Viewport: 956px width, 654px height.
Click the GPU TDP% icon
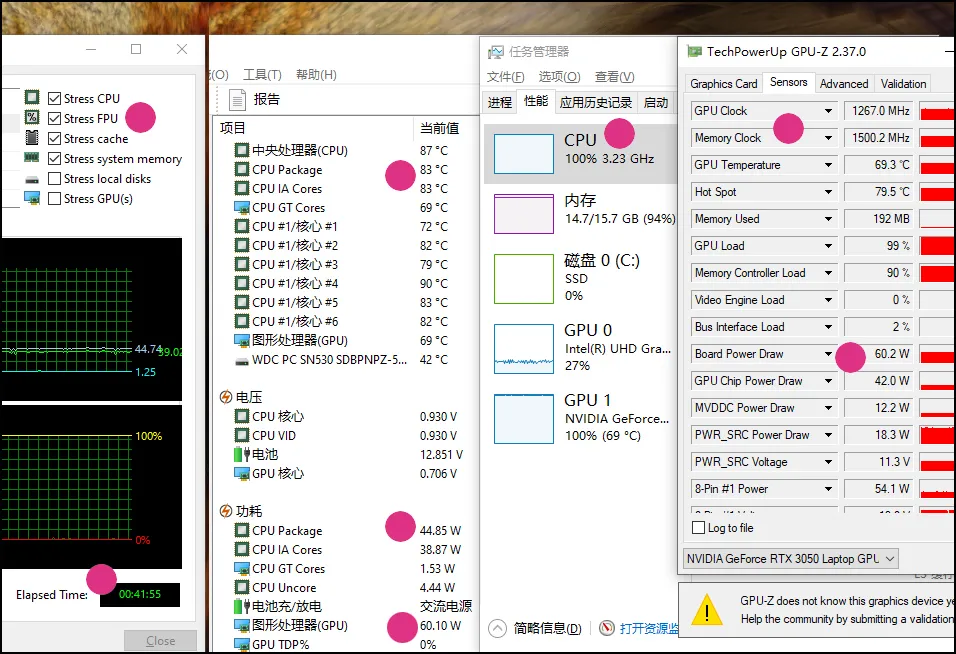point(242,644)
